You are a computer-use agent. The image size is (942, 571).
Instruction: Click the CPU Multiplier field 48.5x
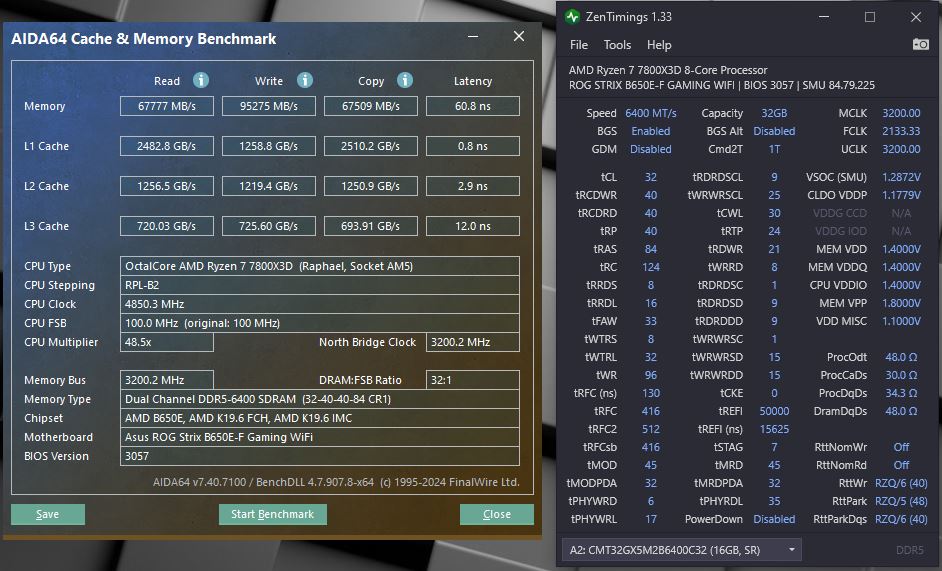point(167,342)
